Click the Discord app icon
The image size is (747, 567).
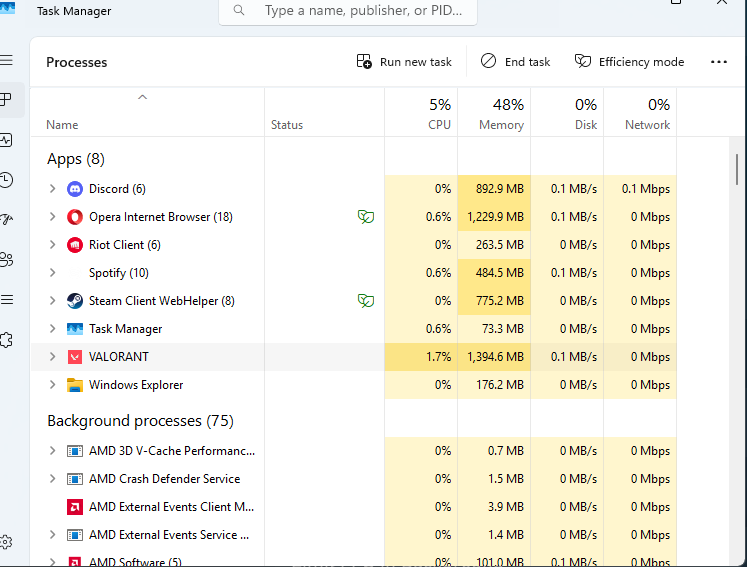coord(75,189)
